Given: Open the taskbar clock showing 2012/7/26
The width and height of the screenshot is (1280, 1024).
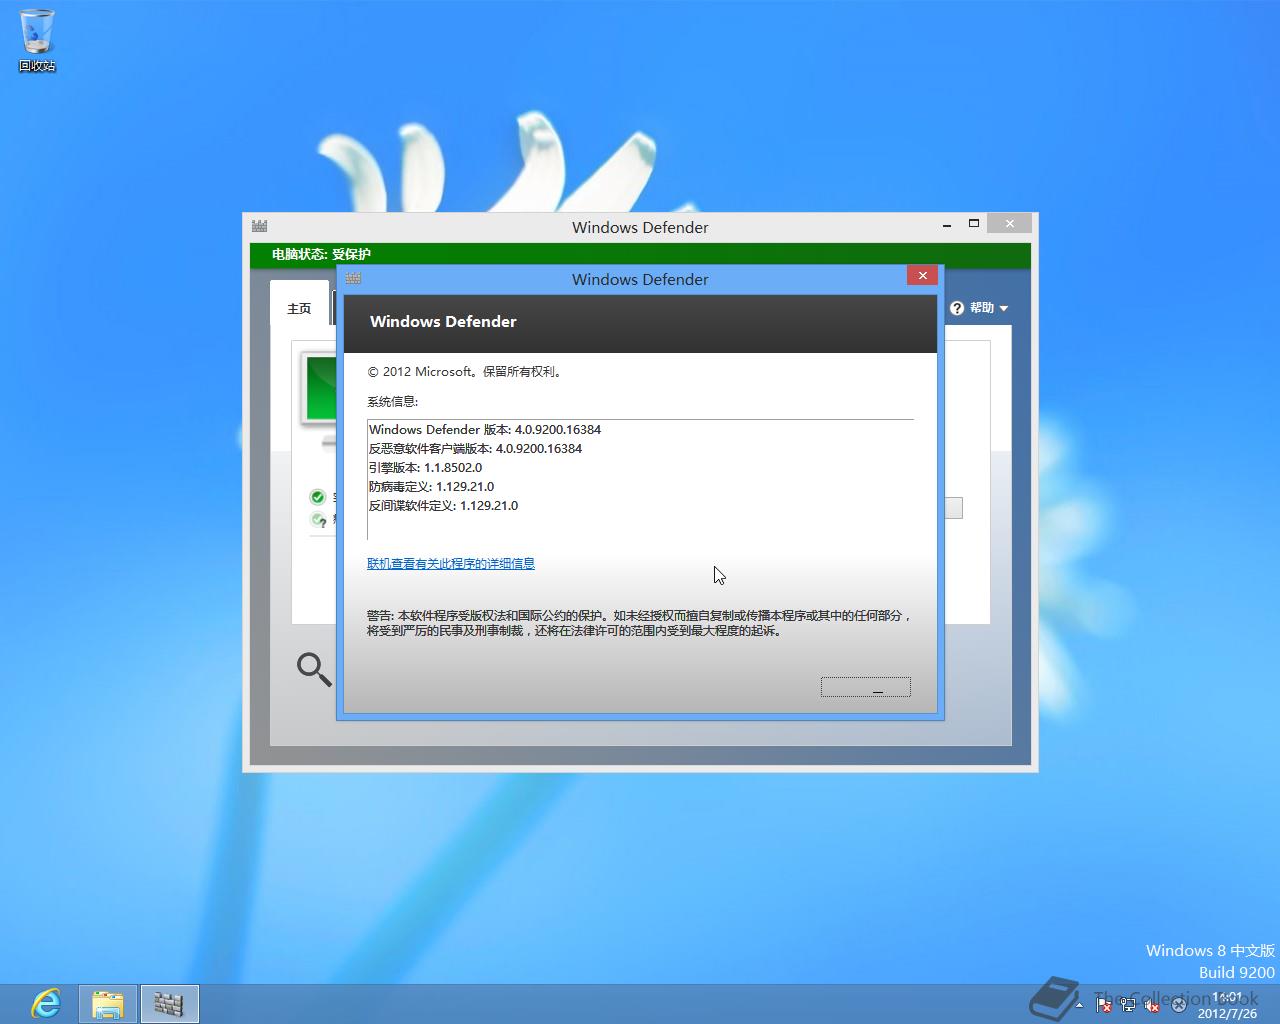Looking at the screenshot, I should pyautogui.click(x=1227, y=1005).
